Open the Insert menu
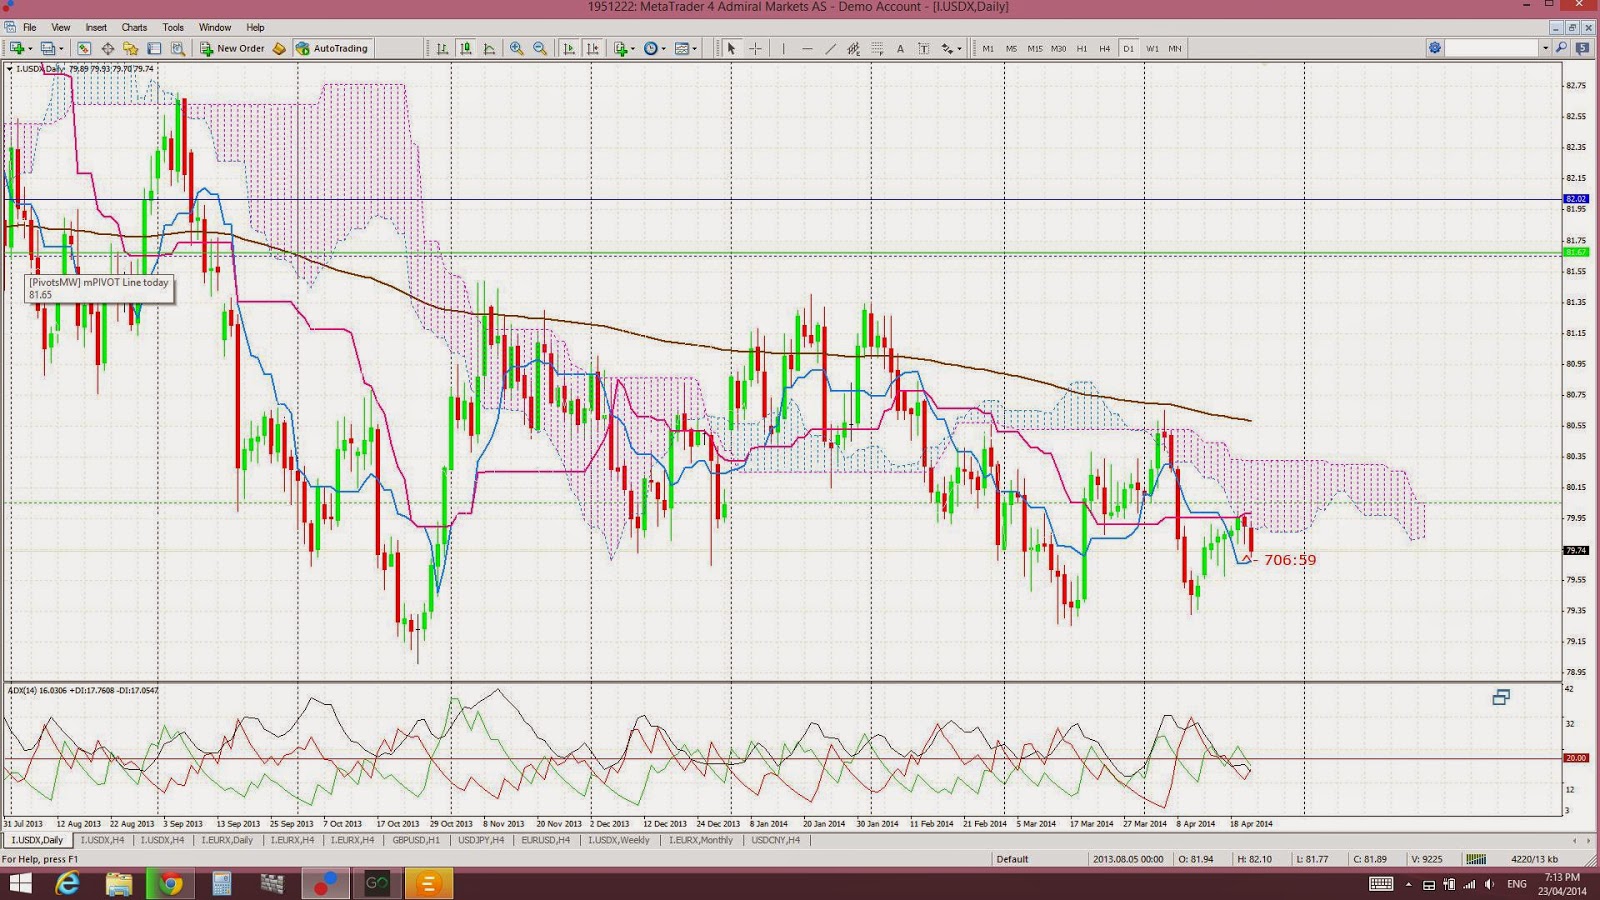Viewport: 1600px width, 900px height. [96, 27]
